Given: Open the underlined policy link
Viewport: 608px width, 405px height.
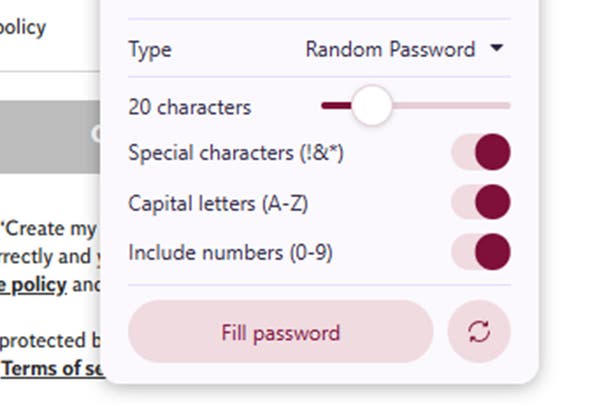Looking at the screenshot, I should point(34,285).
